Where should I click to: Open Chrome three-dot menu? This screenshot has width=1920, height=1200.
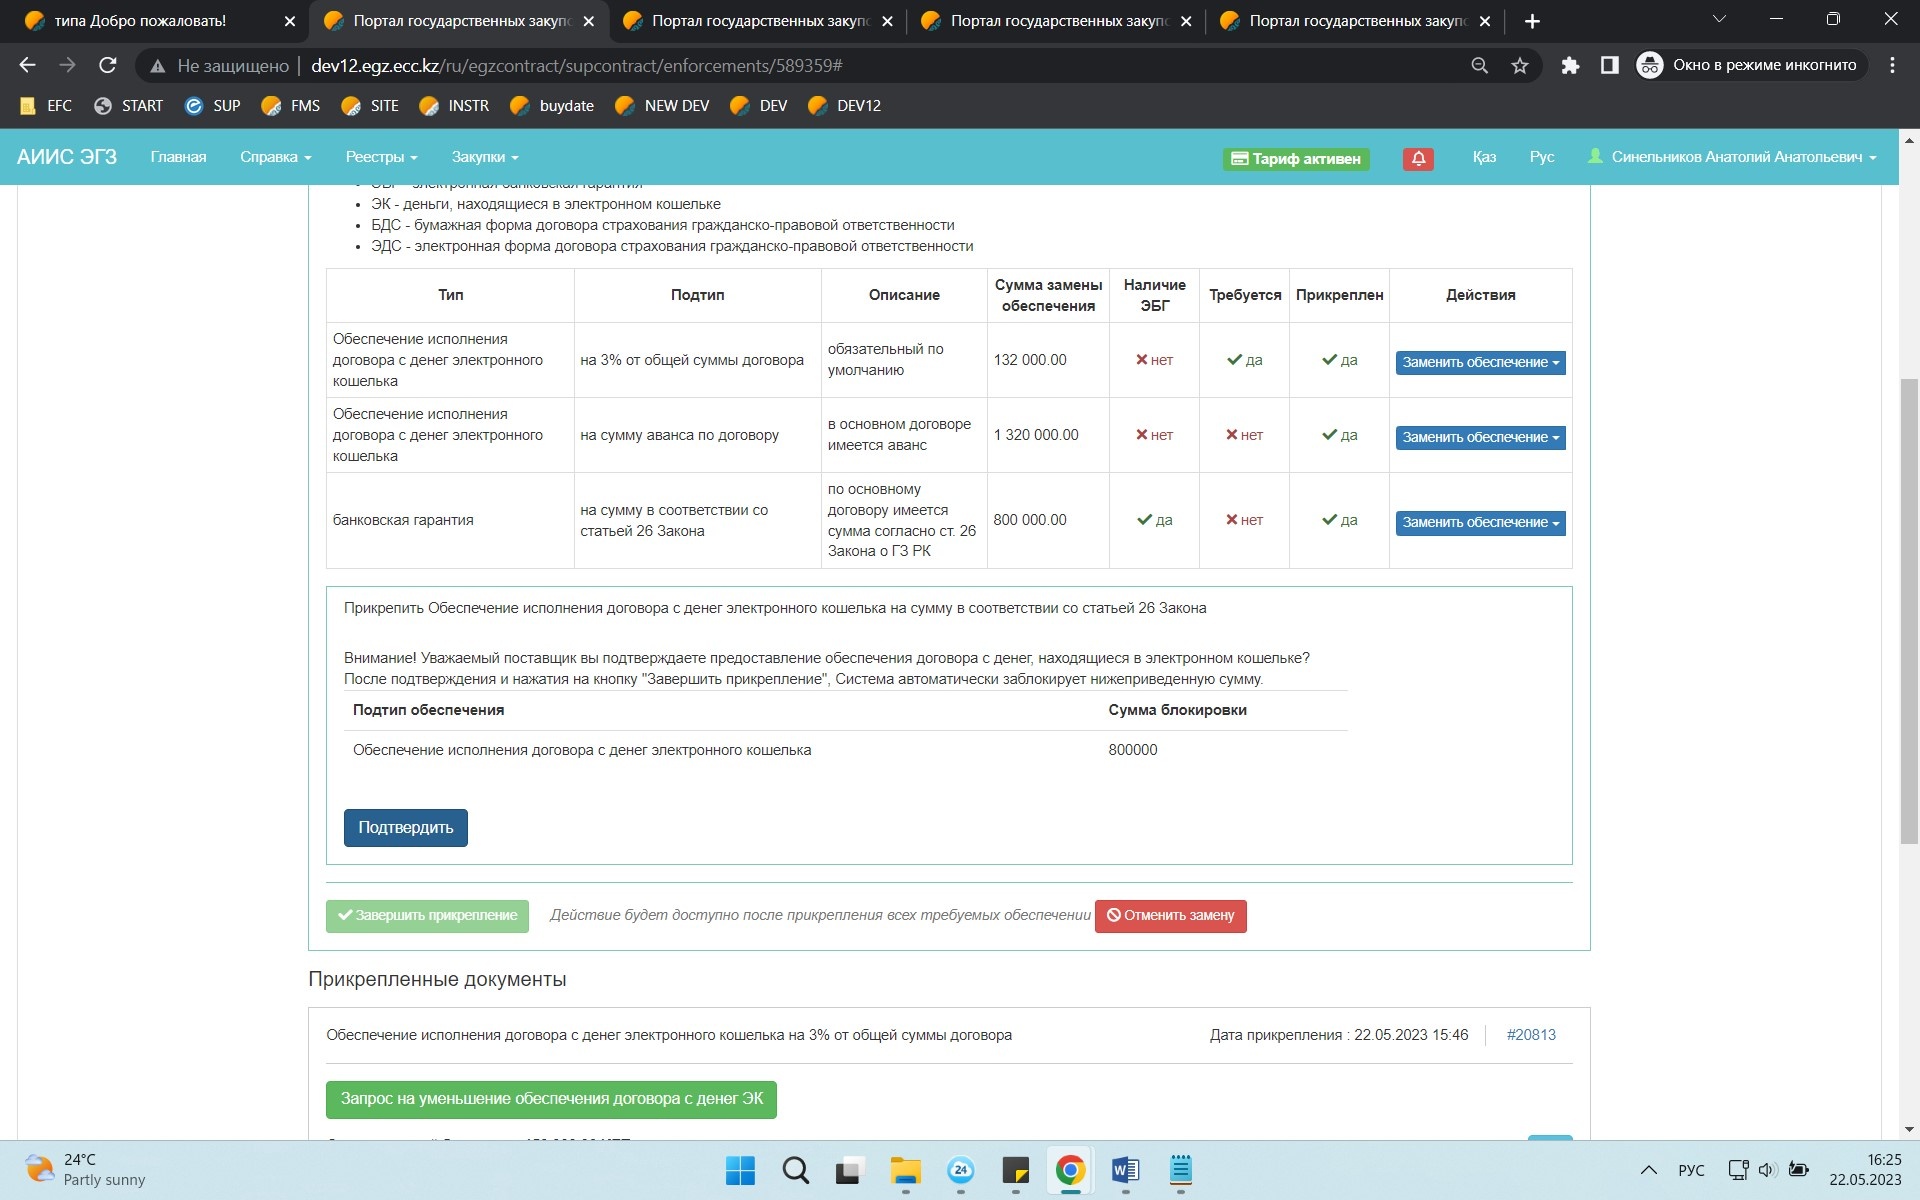click(x=1892, y=65)
